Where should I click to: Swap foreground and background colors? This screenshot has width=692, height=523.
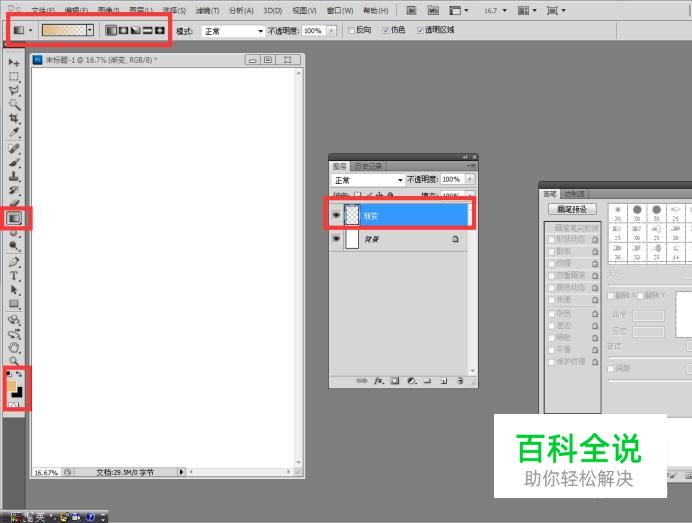tap(19, 374)
